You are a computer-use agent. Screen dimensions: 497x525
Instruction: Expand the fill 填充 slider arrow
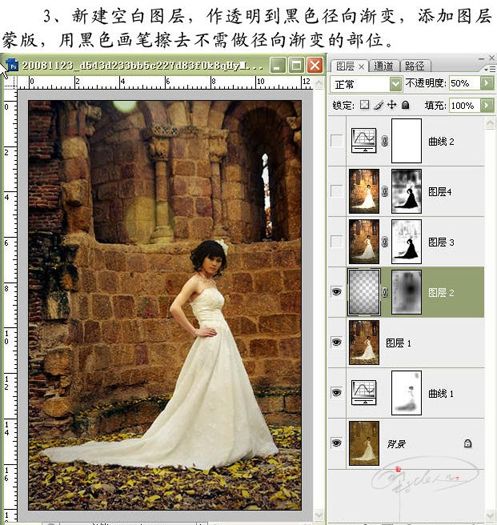click(487, 105)
